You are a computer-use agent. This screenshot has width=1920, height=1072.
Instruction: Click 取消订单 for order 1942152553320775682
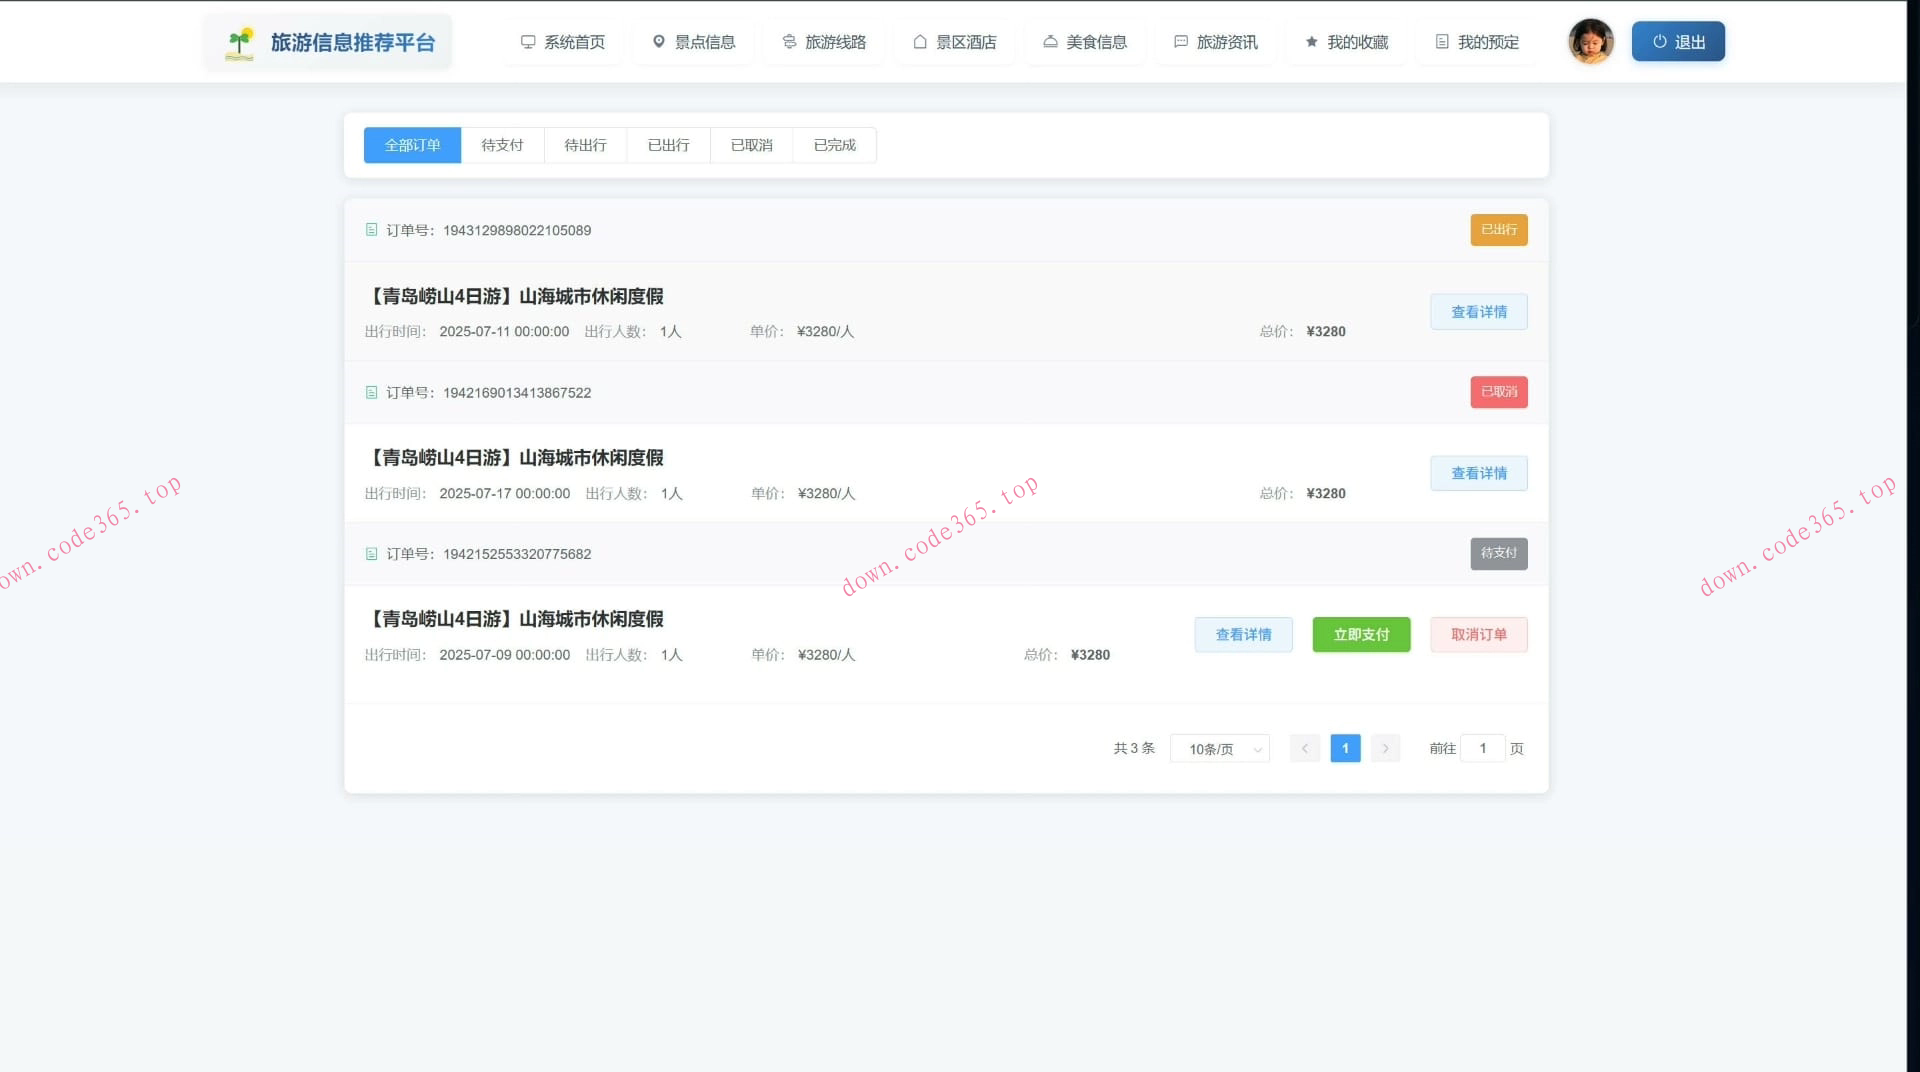coord(1479,634)
